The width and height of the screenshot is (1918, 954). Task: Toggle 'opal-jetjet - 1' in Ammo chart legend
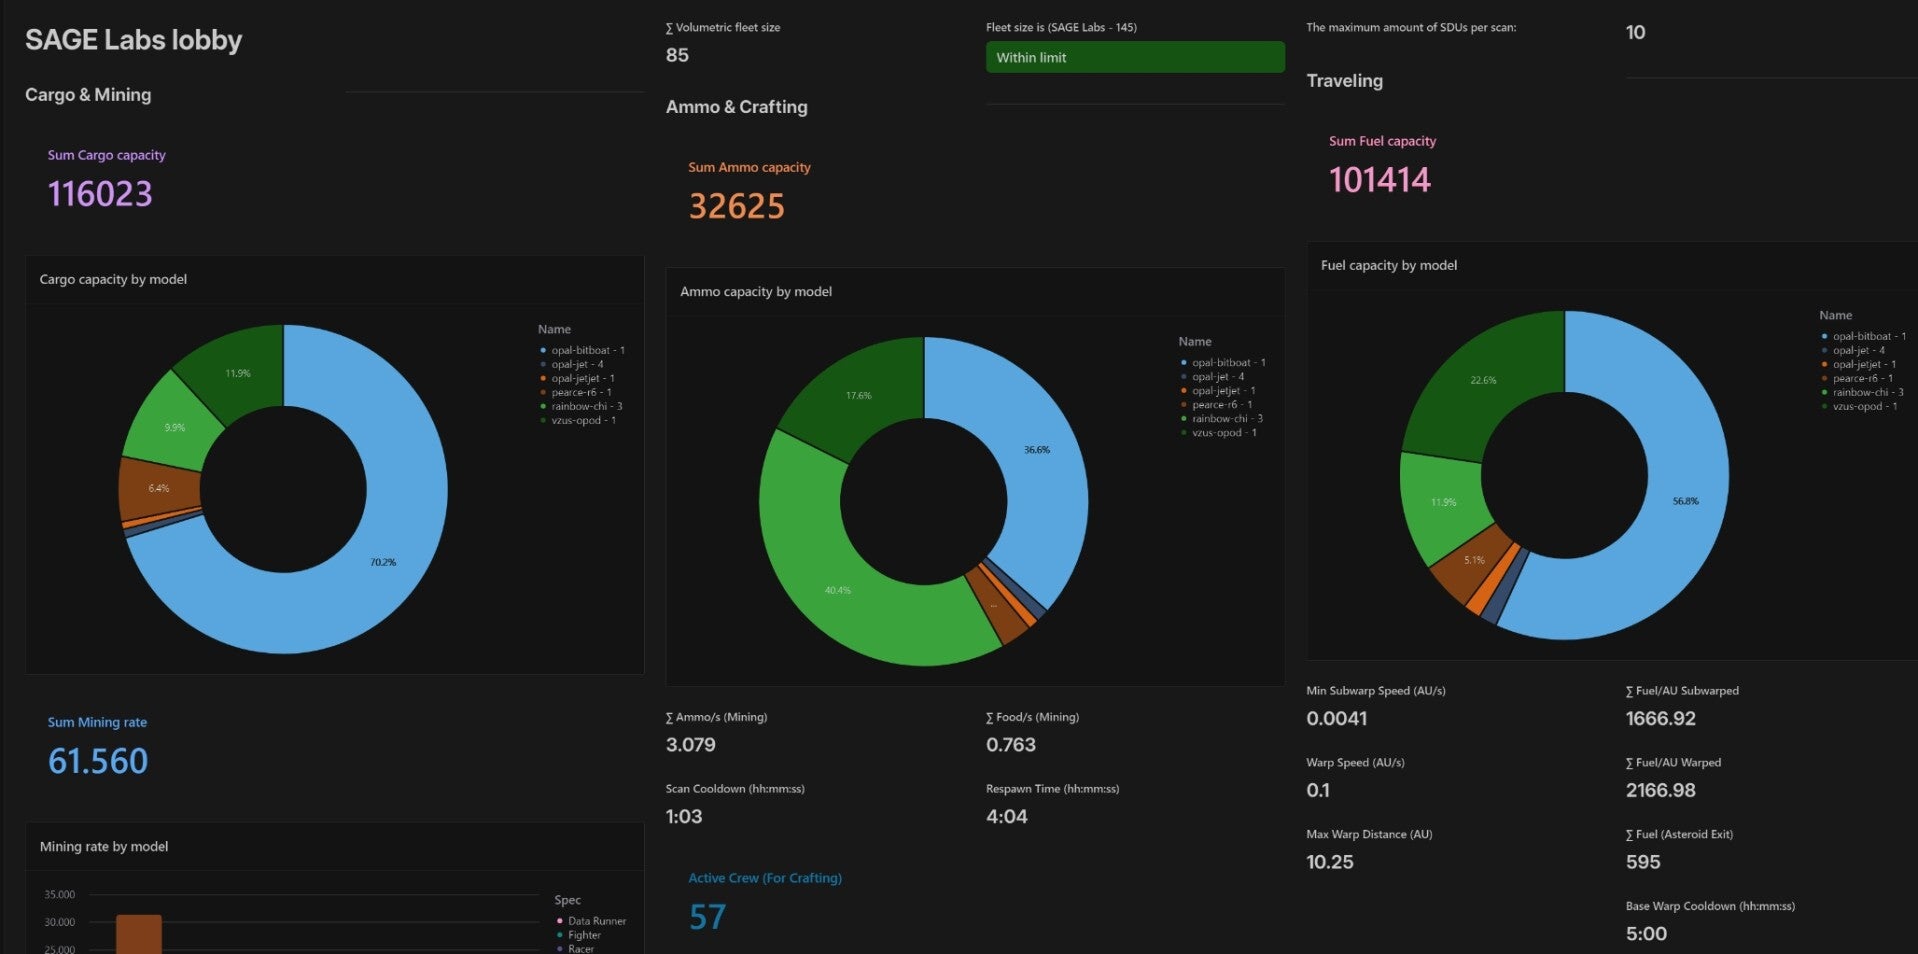point(1219,391)
